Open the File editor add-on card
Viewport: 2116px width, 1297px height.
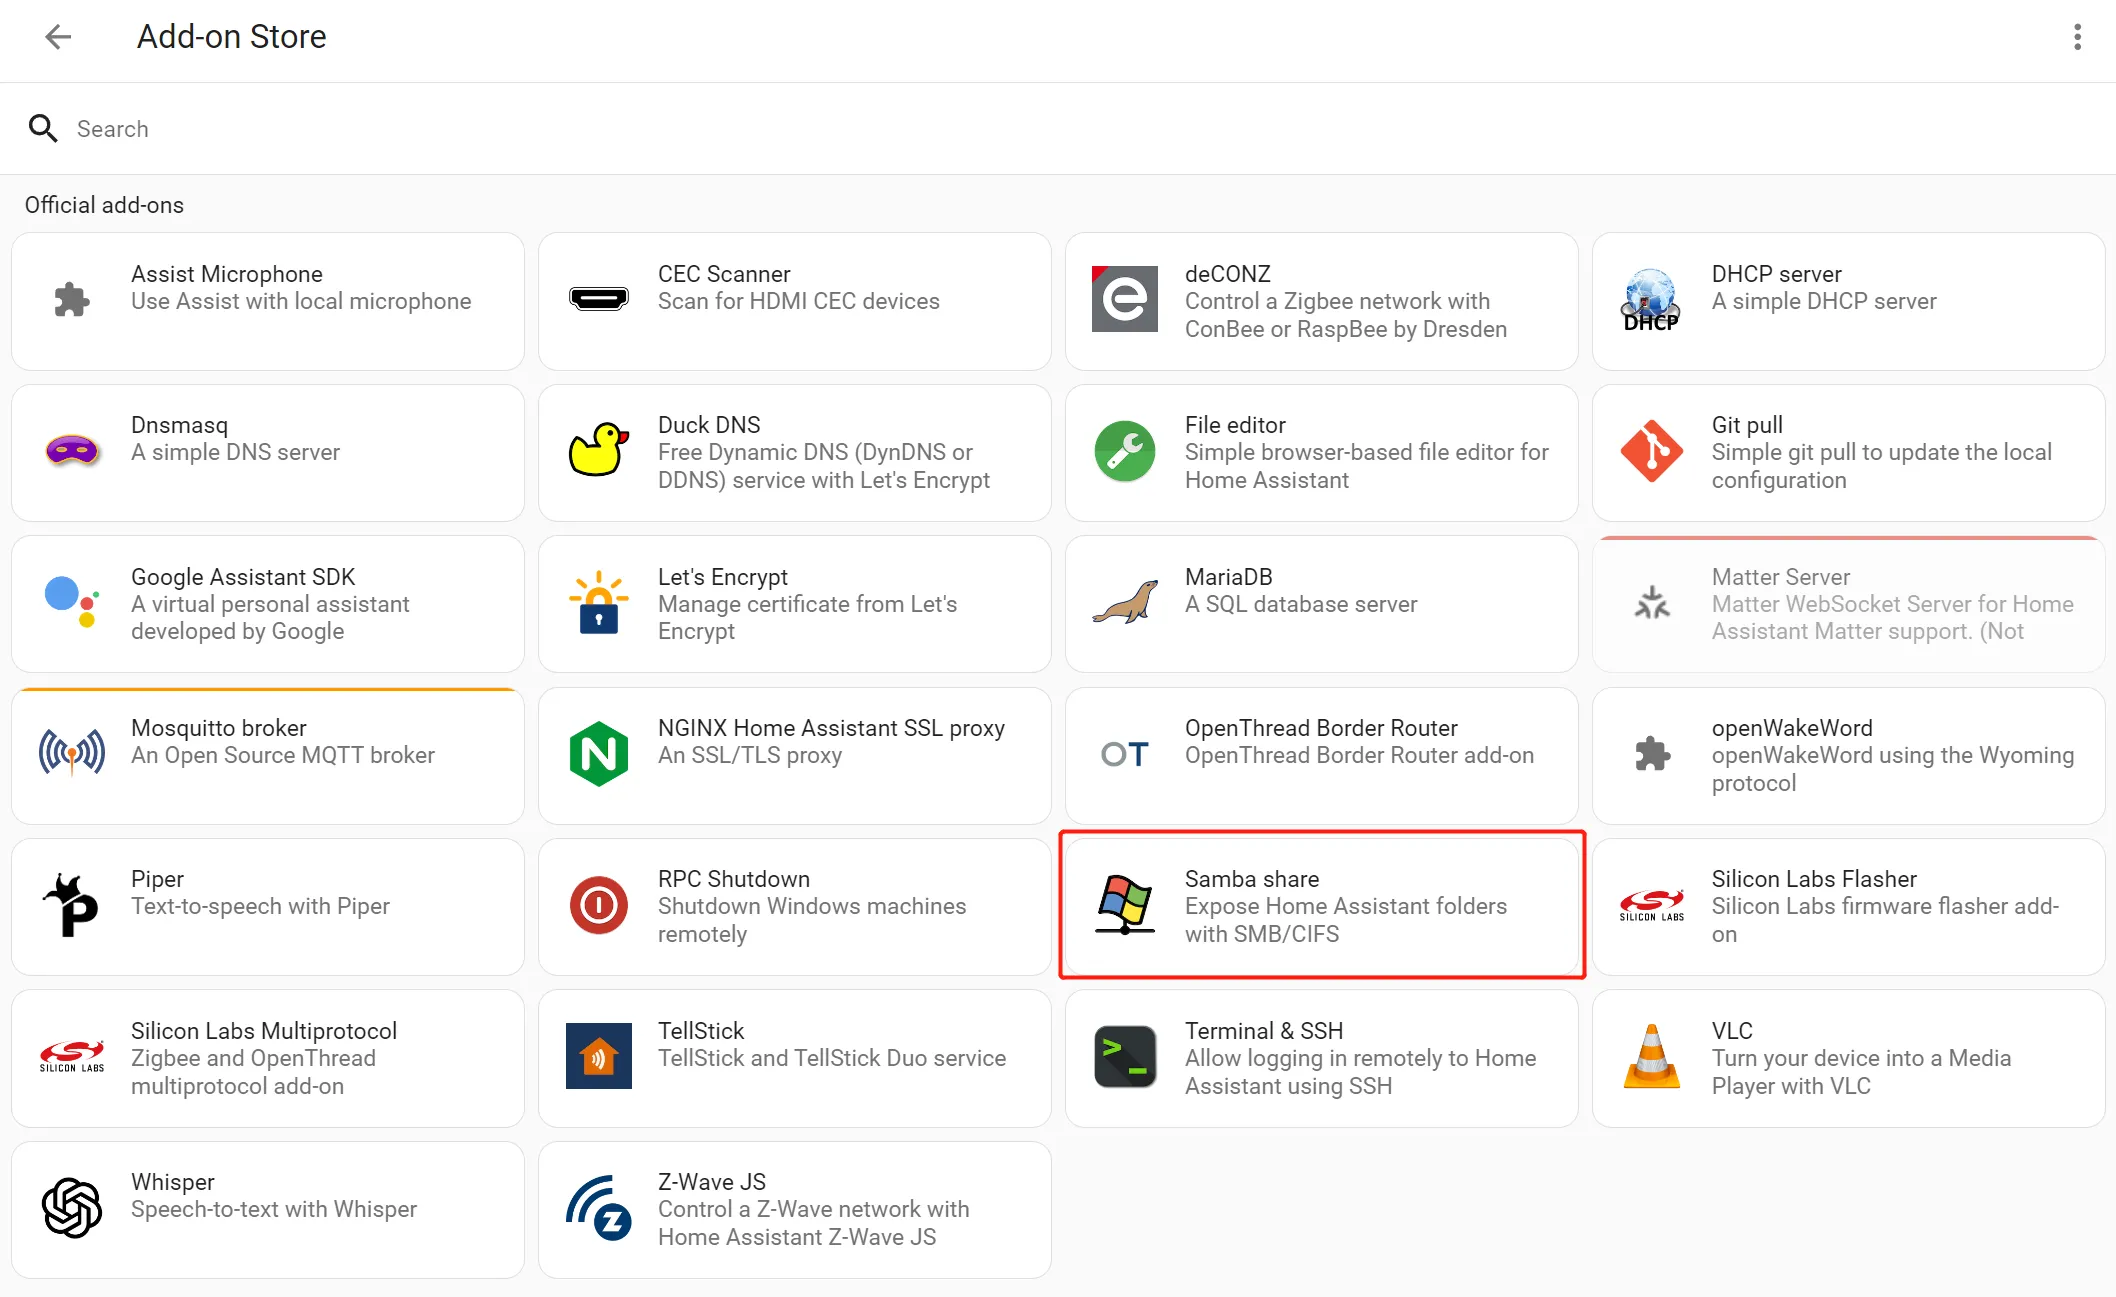click(x=1321, y=453)
